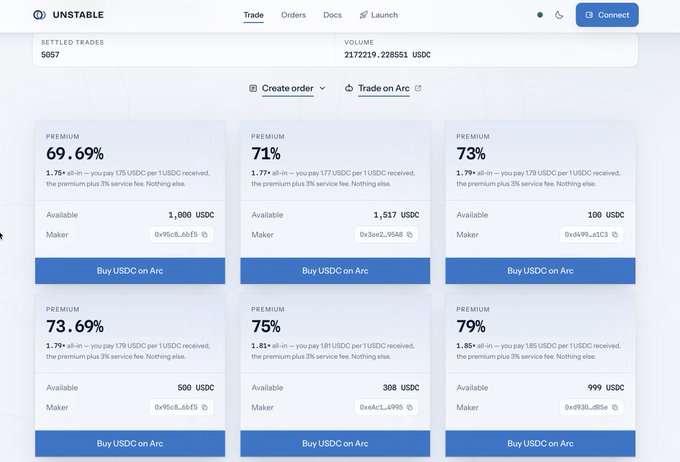
Task: Copy maker address 0xd499…a1C3
Action: coord(615,235)
